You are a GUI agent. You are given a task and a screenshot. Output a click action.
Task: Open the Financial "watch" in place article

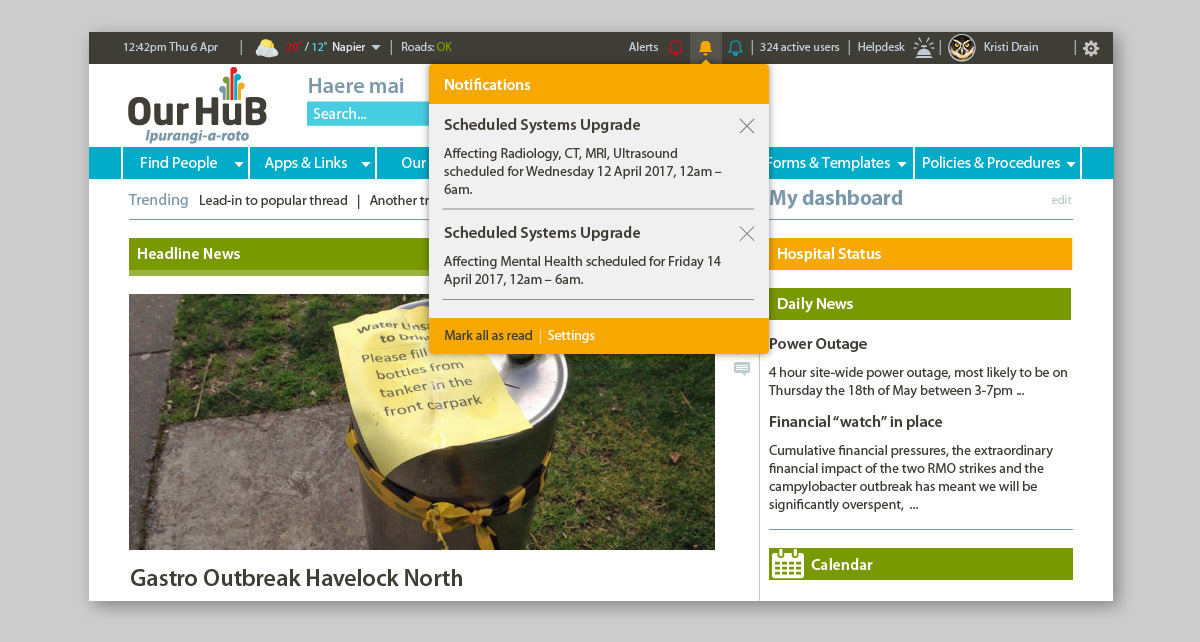point(855,422)
